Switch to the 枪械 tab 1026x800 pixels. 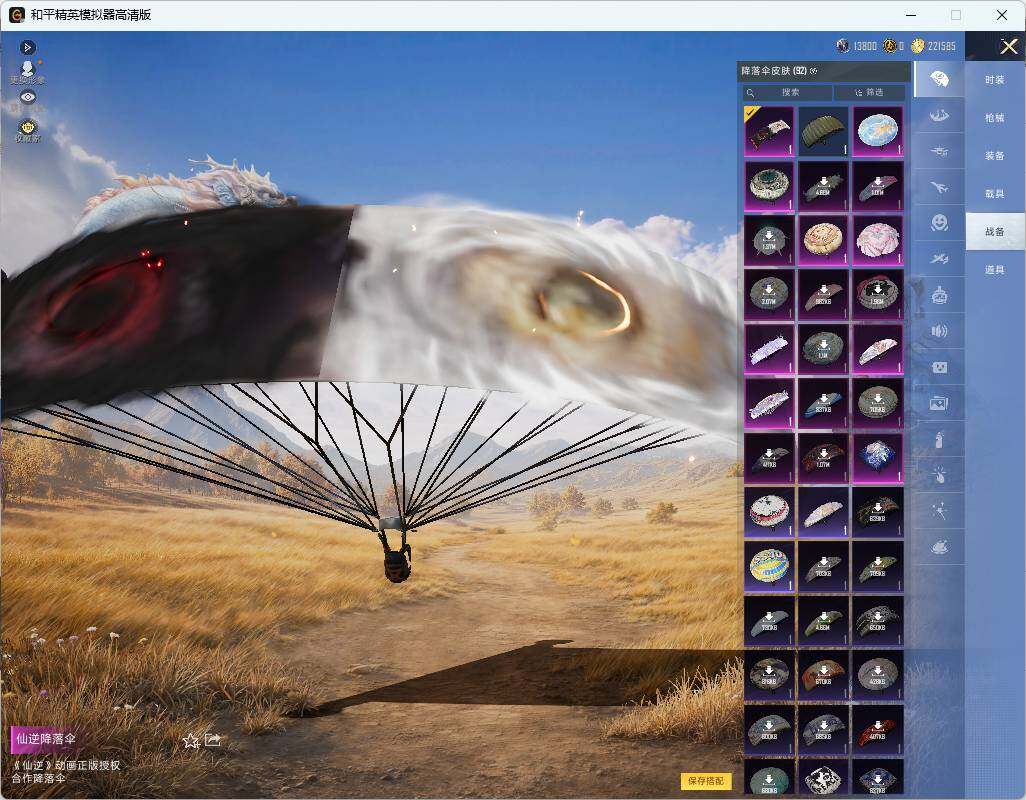pyautogui.click(x=995, y=118)
